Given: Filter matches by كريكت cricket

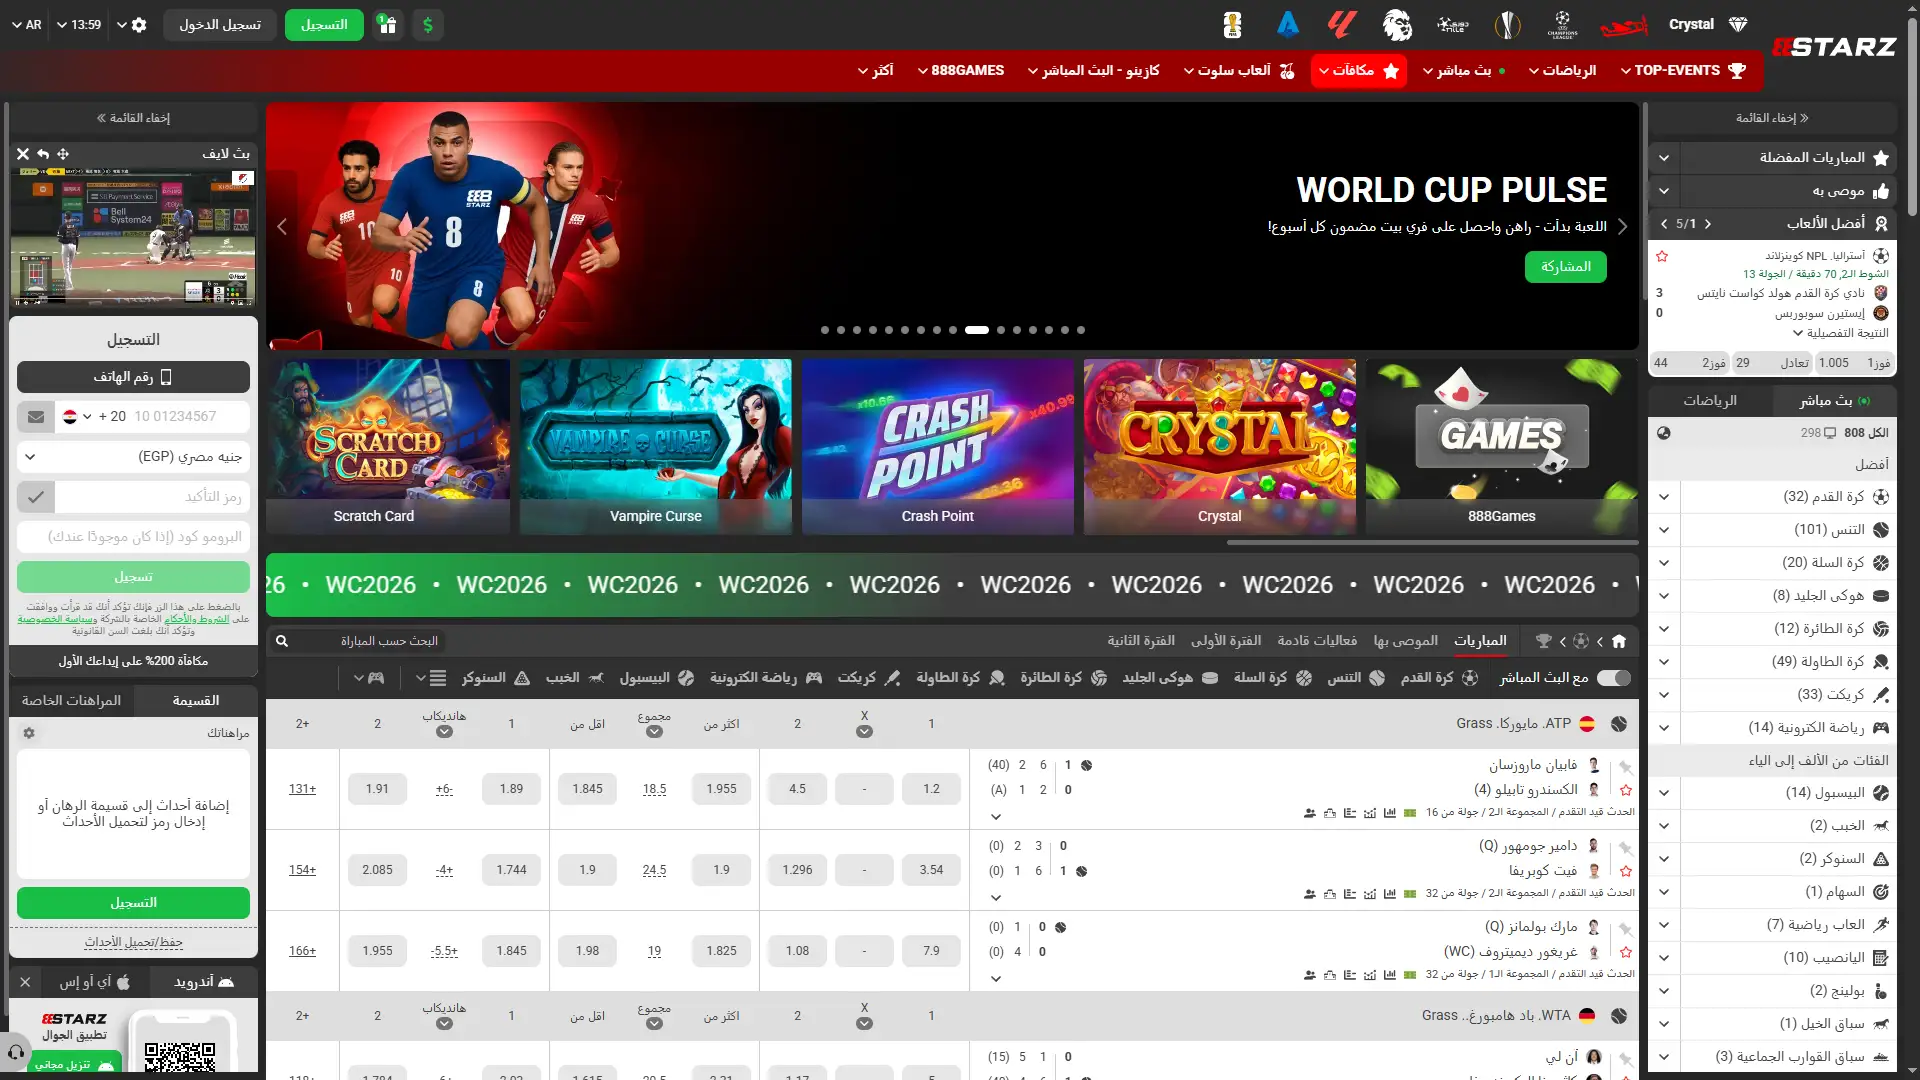Looking at the screenshot, I should point(869,678).
